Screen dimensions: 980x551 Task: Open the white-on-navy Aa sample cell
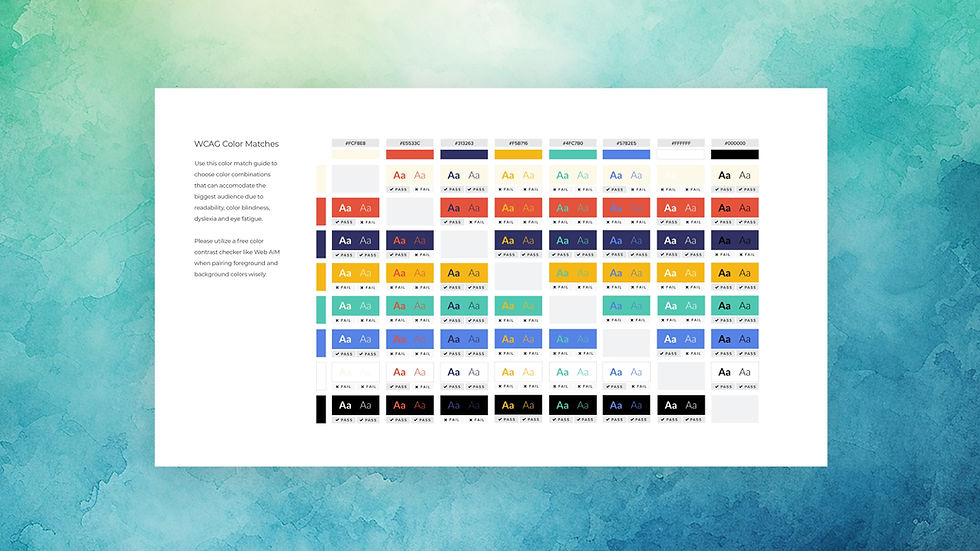coord(681,240)
